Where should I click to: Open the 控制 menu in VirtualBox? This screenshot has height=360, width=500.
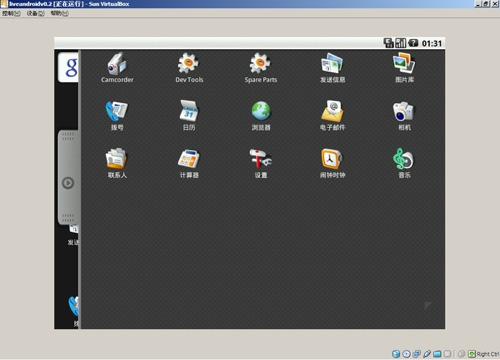pos(11,13)
